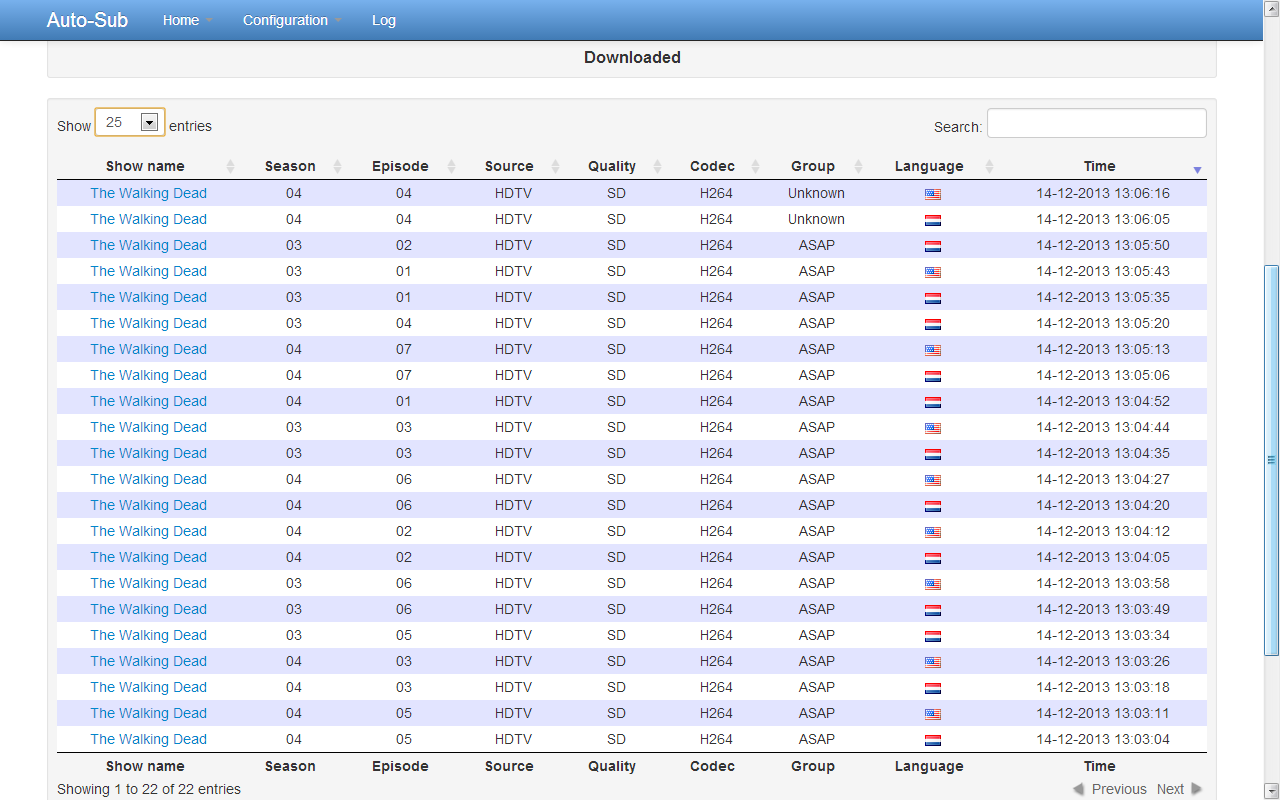Sort table by Show name column
Viewport: 1280px width, 800px height.
pyautogui.click(x=145, y=166)
